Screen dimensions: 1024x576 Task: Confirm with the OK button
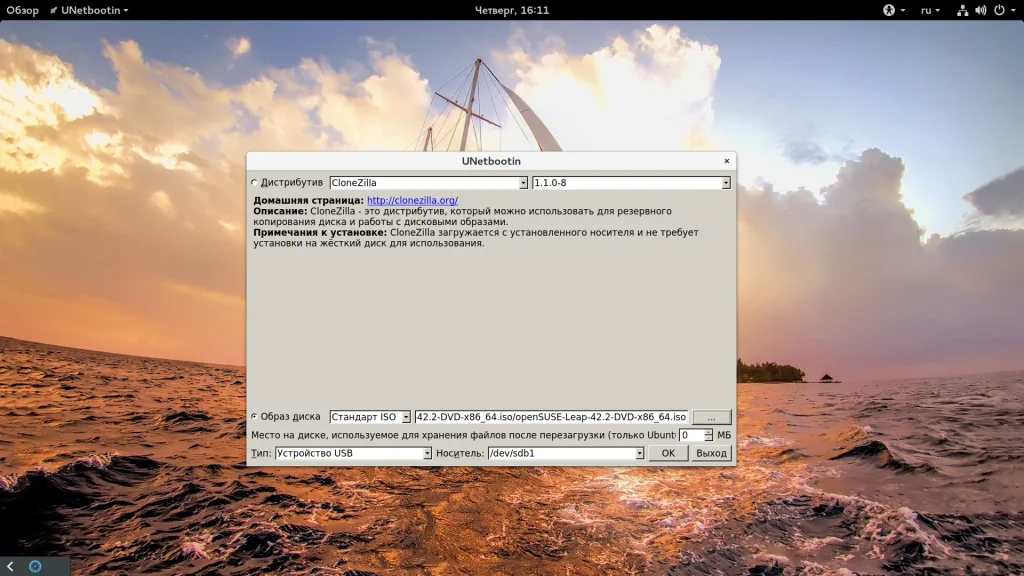pos(668,453)
